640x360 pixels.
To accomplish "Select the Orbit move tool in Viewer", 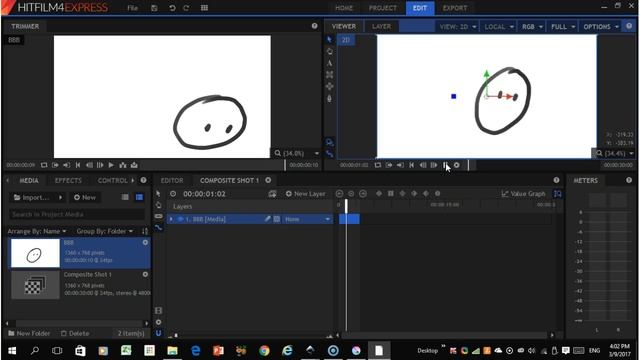I will click(x=329, y=87).
